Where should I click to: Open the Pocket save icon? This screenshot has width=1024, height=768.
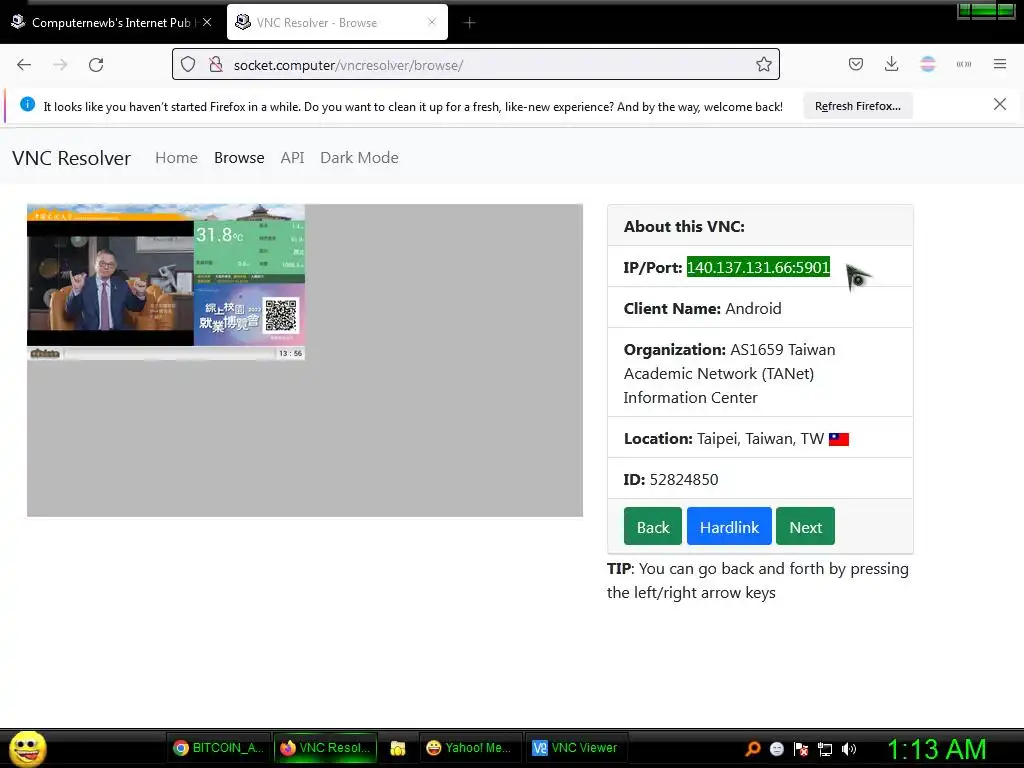[x=856, y=64]
